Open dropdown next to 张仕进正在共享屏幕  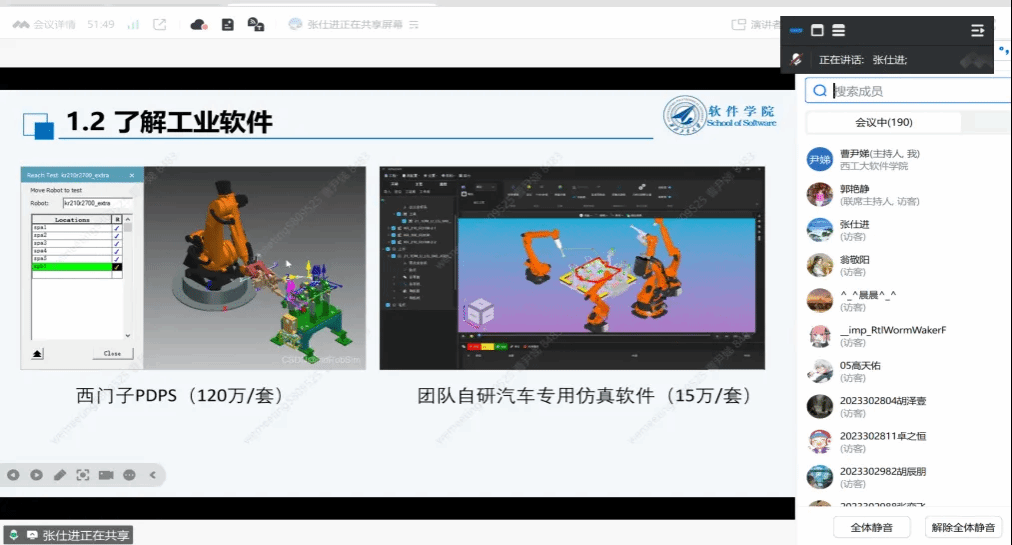(415, 25)
